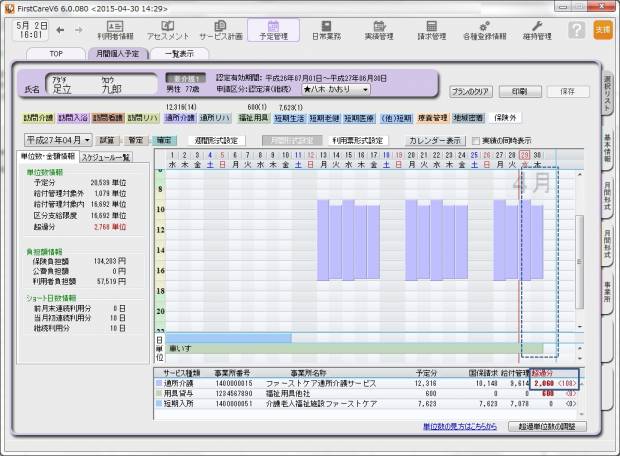
Task: Open the アセスメント module
Action: [x=167, y=30]
